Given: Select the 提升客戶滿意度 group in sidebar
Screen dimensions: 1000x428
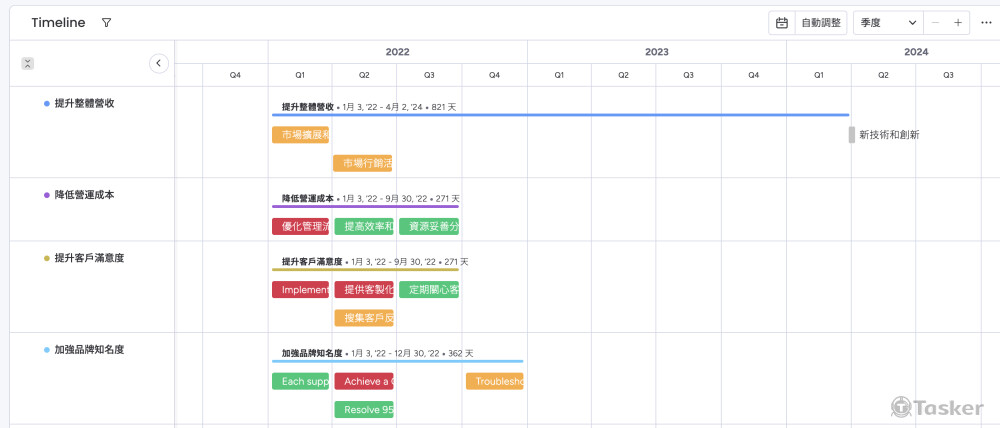Looking at the screenshot, I should 89,258.
